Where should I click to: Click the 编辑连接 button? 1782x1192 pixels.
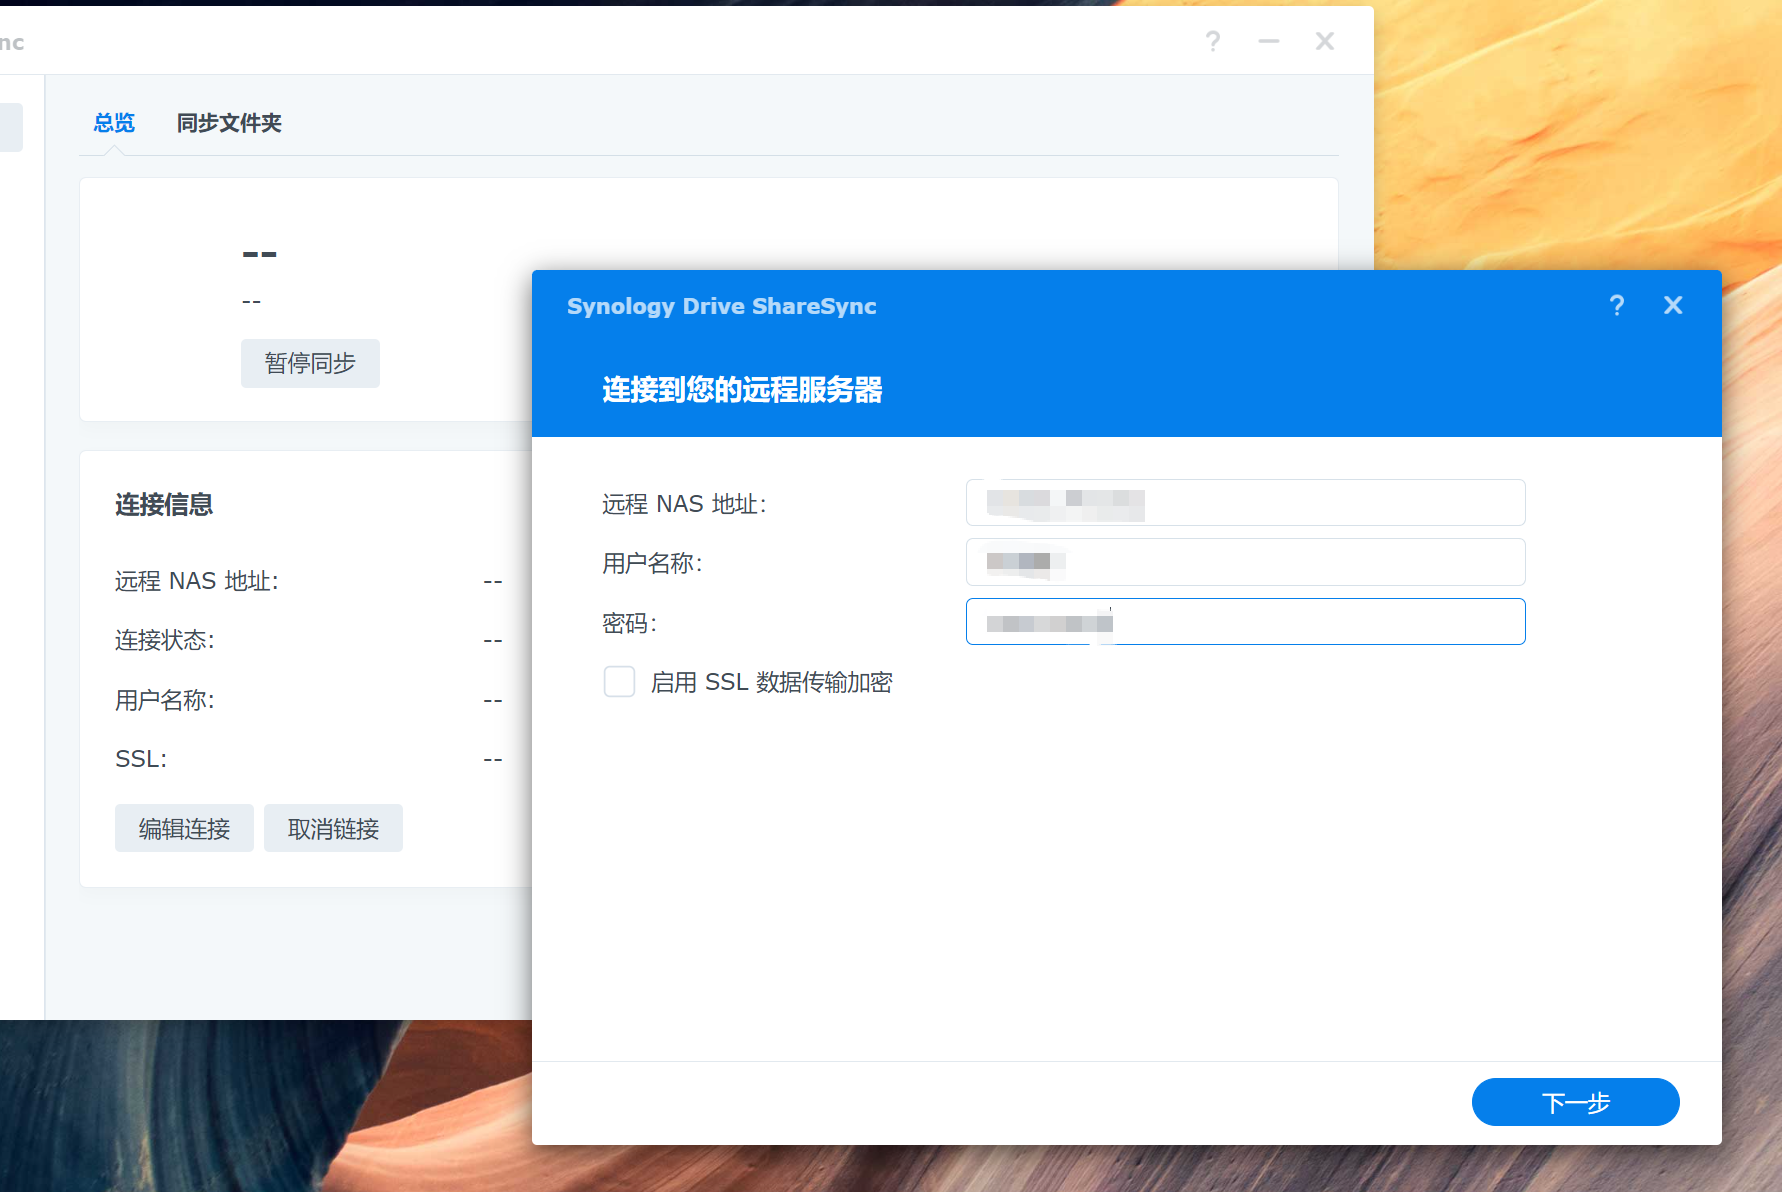coord(184,828)
